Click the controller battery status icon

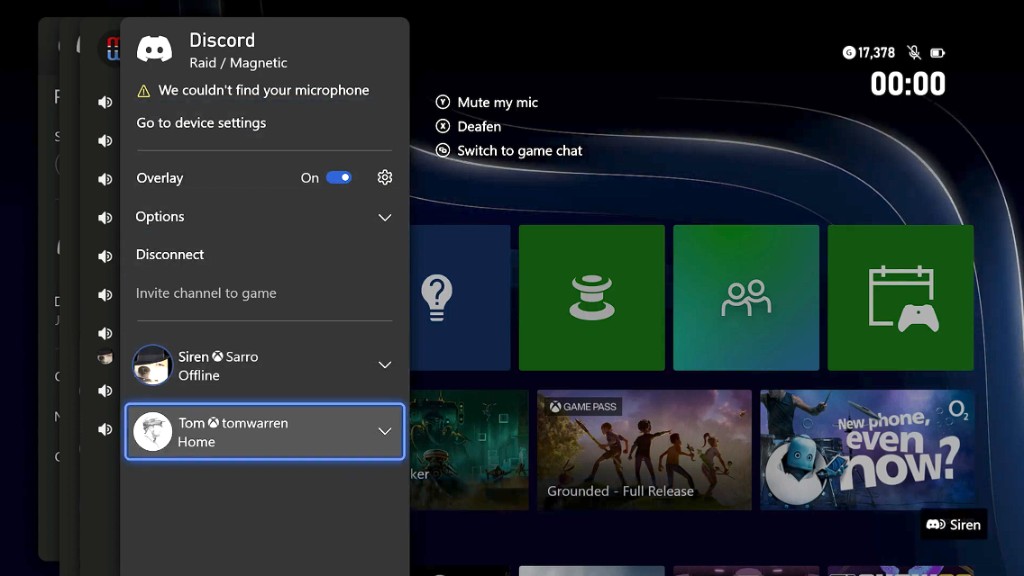click(938, 53)
